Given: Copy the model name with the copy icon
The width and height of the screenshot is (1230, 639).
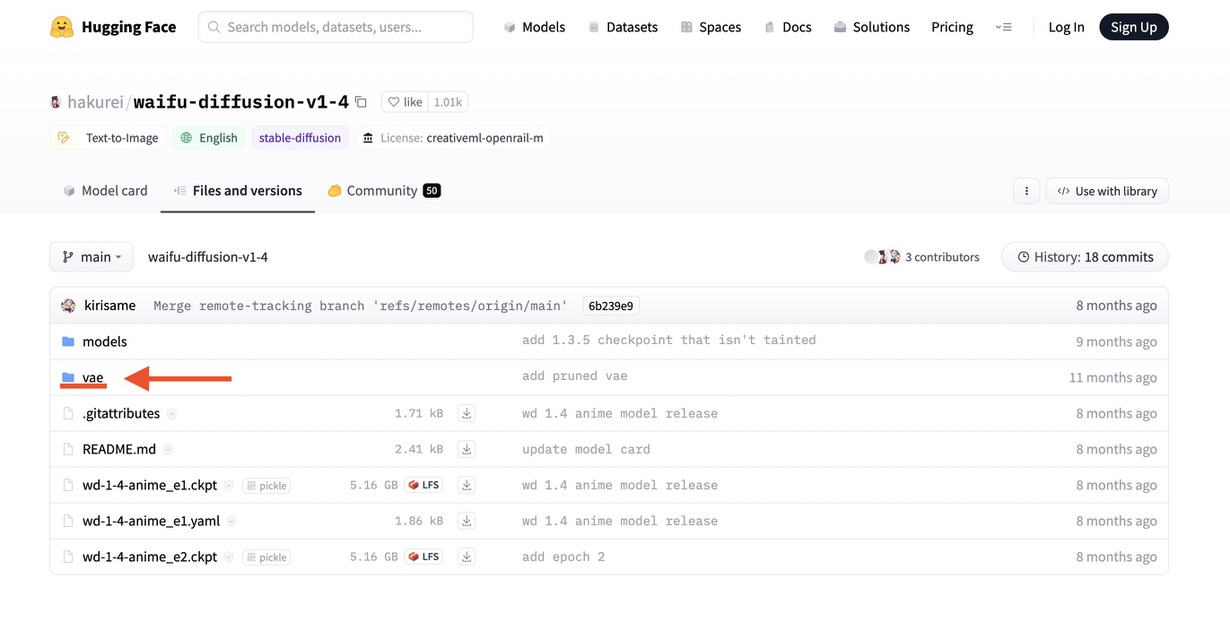Looking at the screenshot, I should click(361, 102).
